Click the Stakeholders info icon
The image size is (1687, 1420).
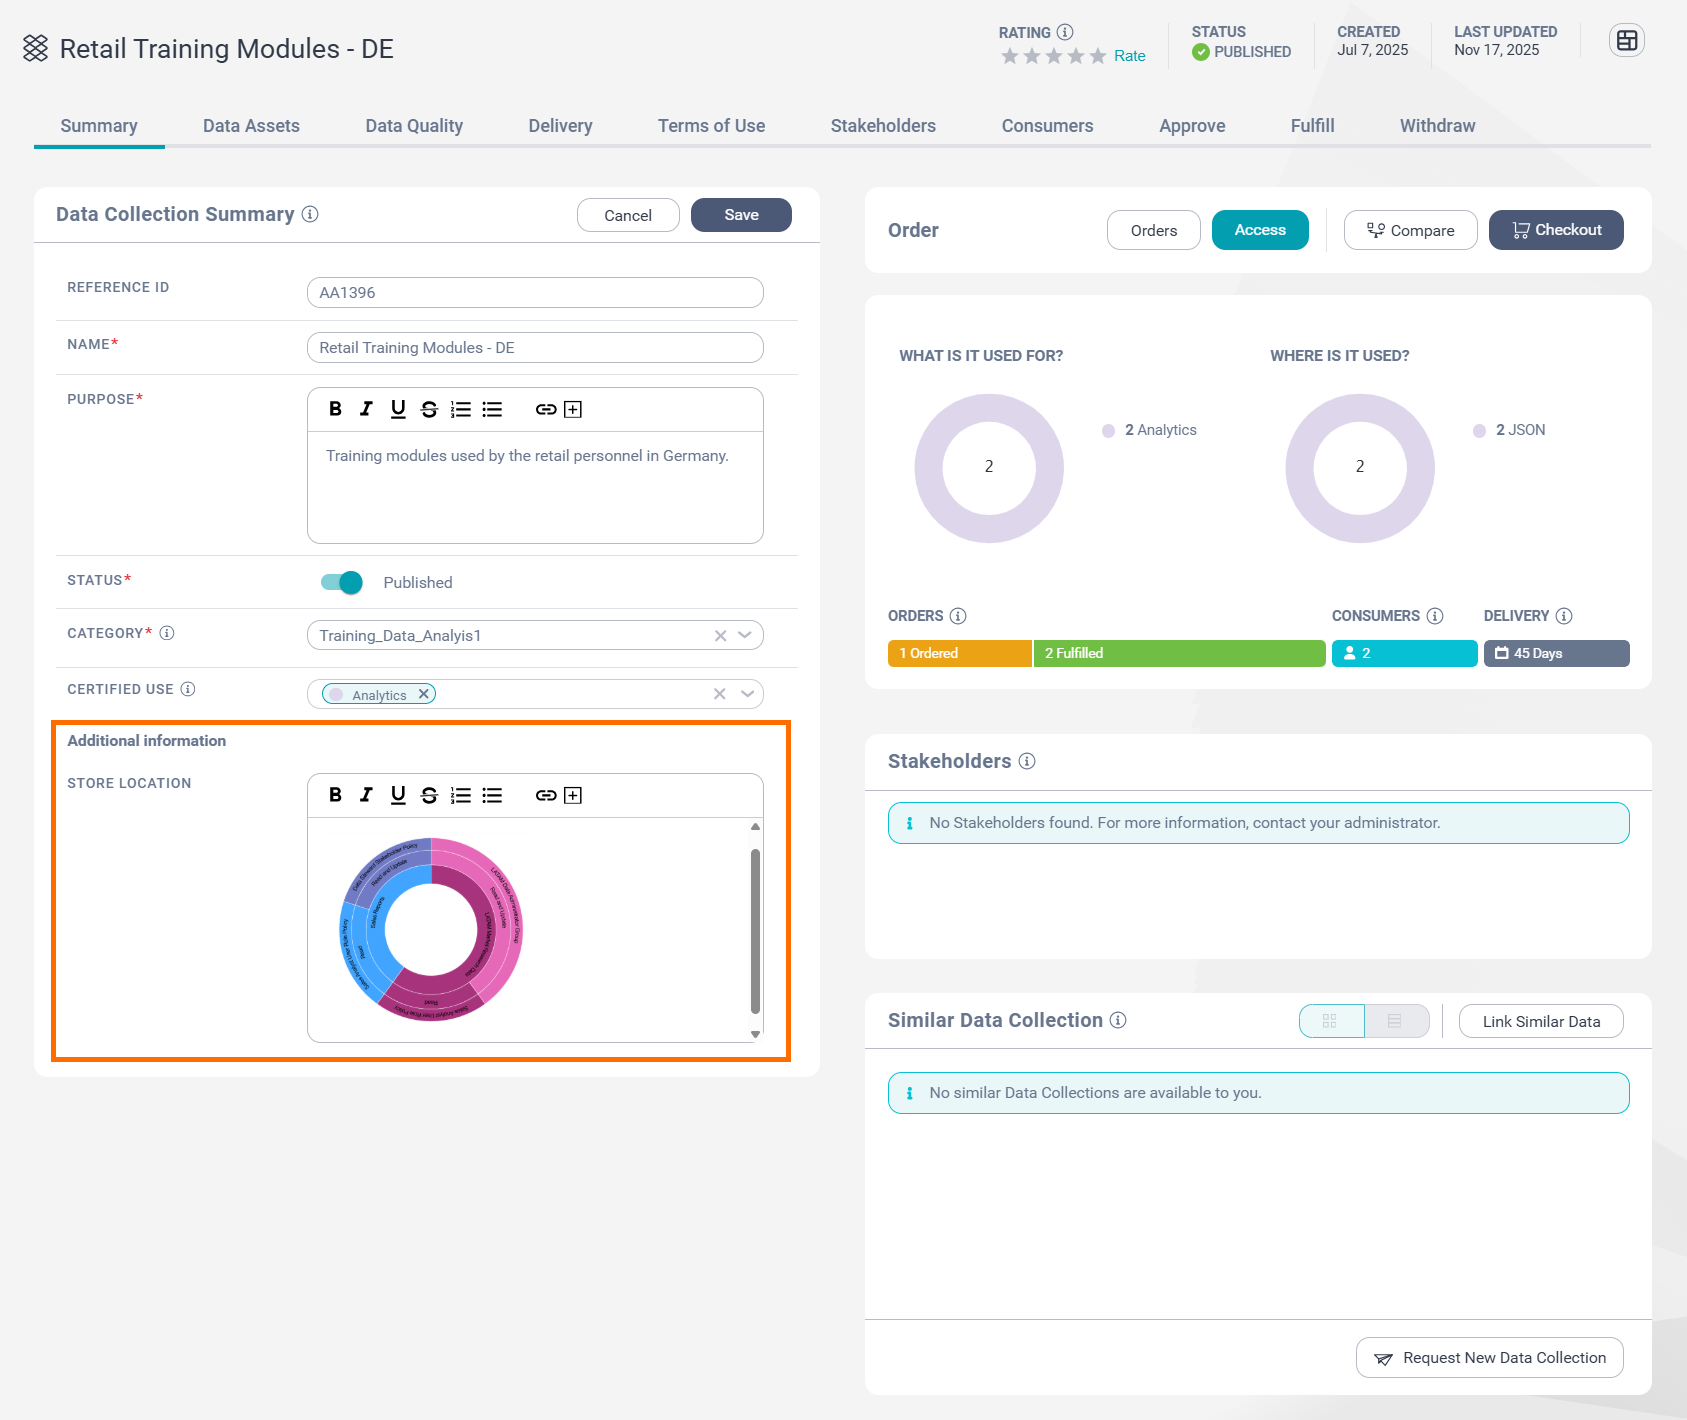click(1027, 761)
